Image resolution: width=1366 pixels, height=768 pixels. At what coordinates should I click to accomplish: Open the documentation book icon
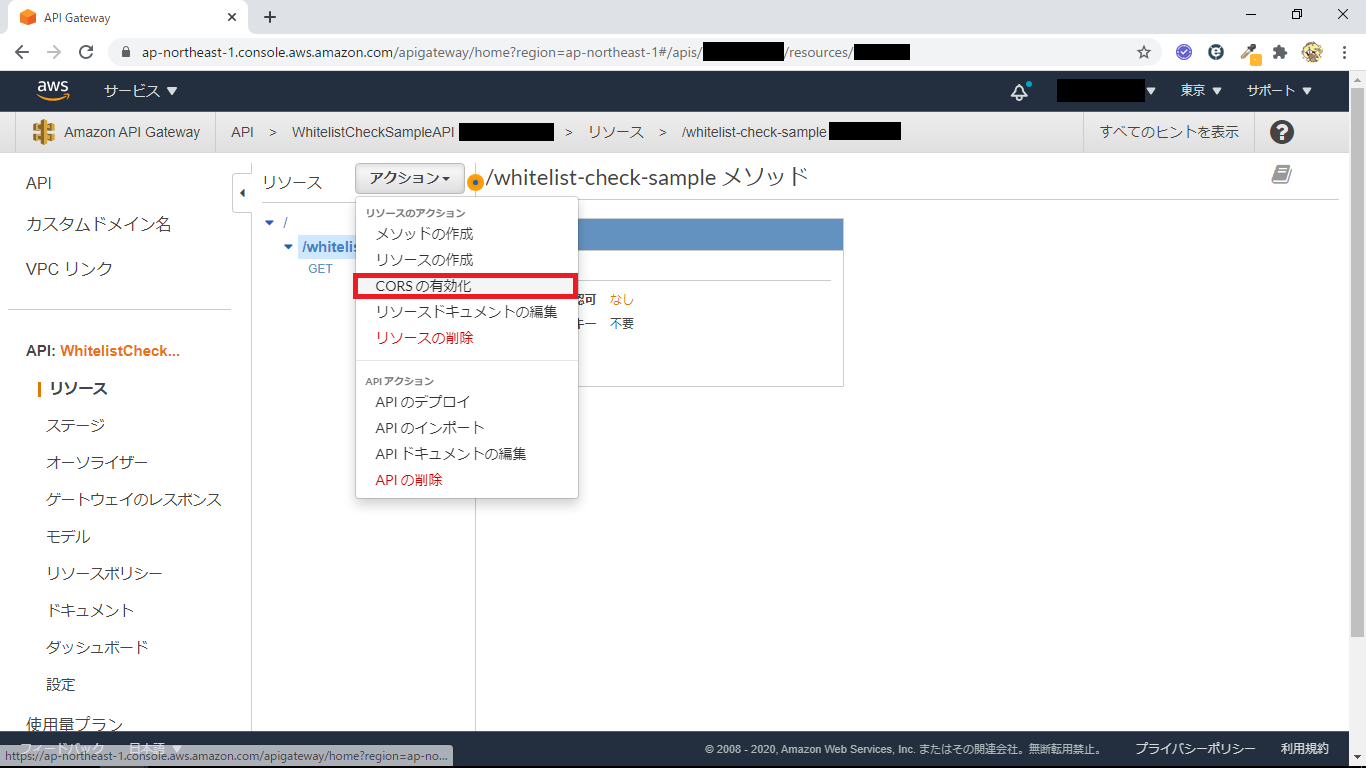pos(1281,175)
